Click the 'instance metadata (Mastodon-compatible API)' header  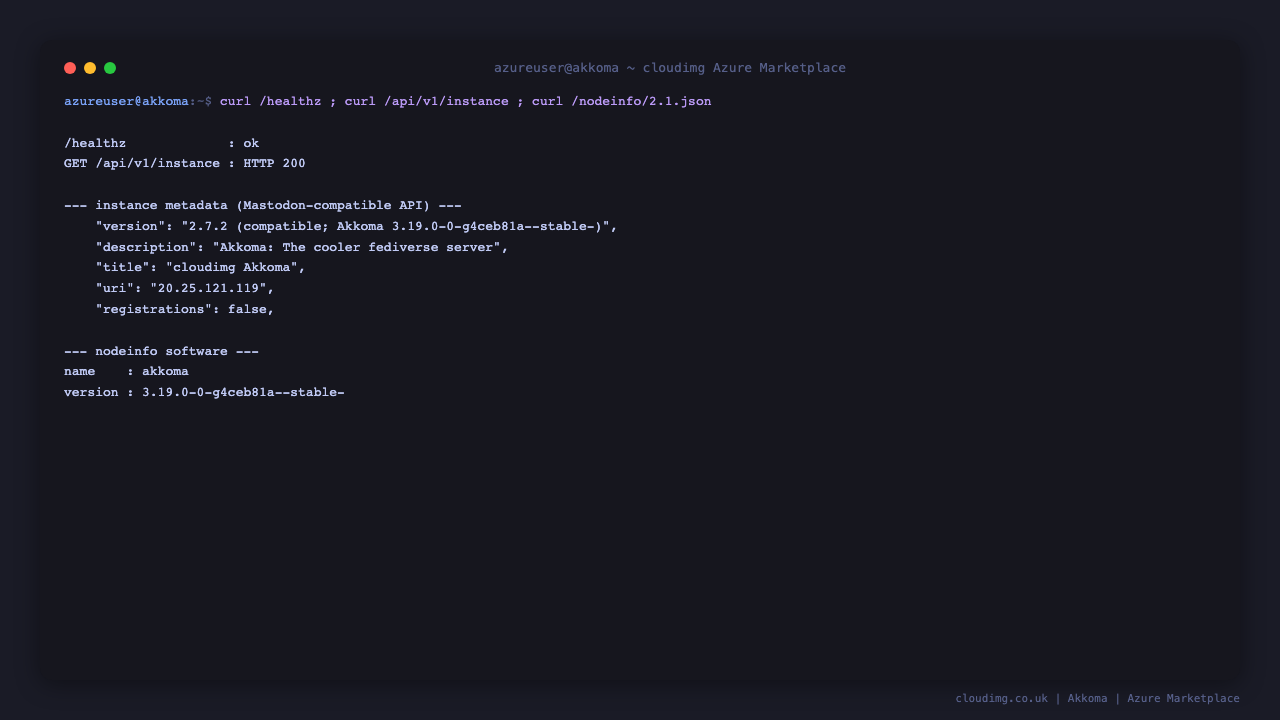click(x=263, y=205)
